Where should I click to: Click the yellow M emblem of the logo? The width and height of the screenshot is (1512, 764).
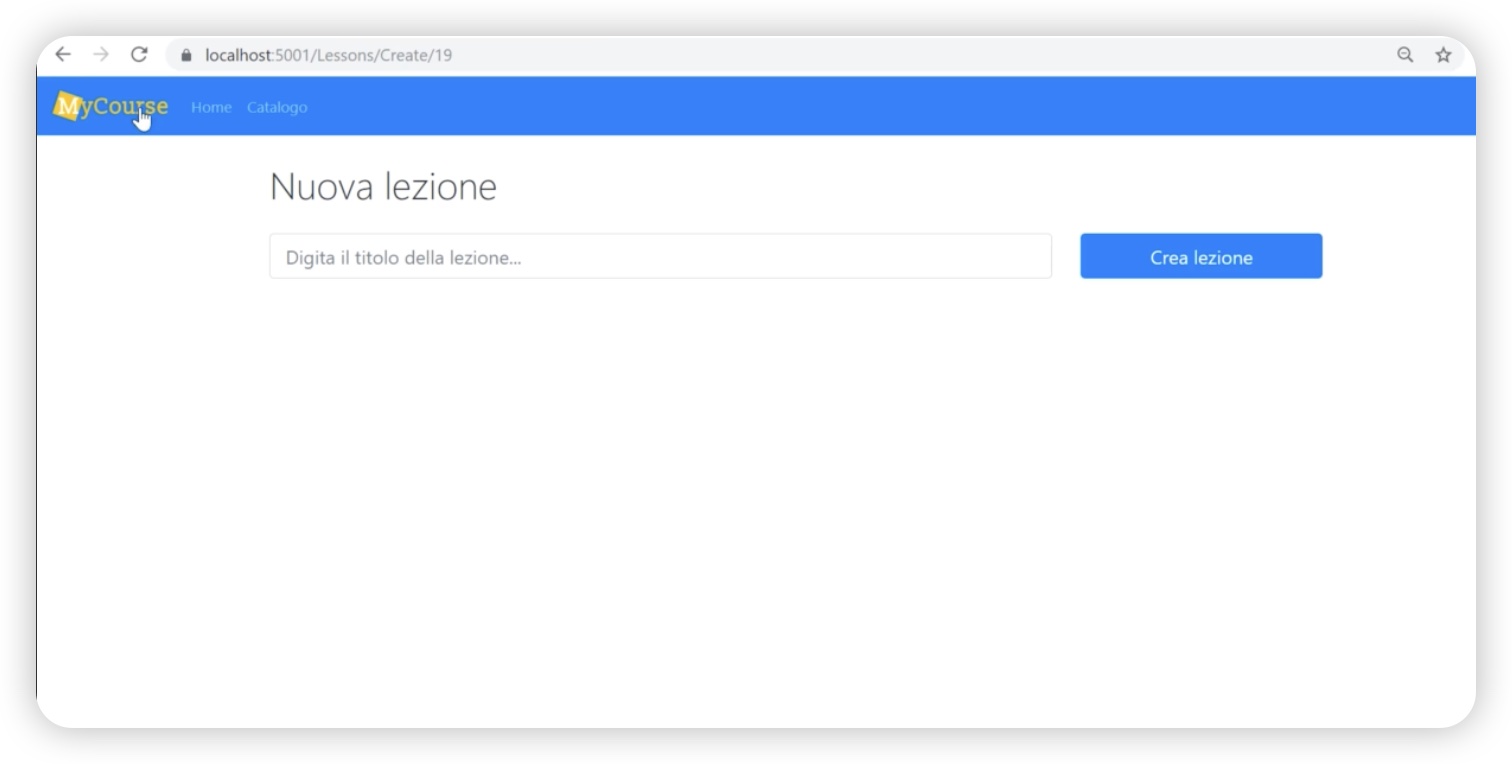pos(67,106)
